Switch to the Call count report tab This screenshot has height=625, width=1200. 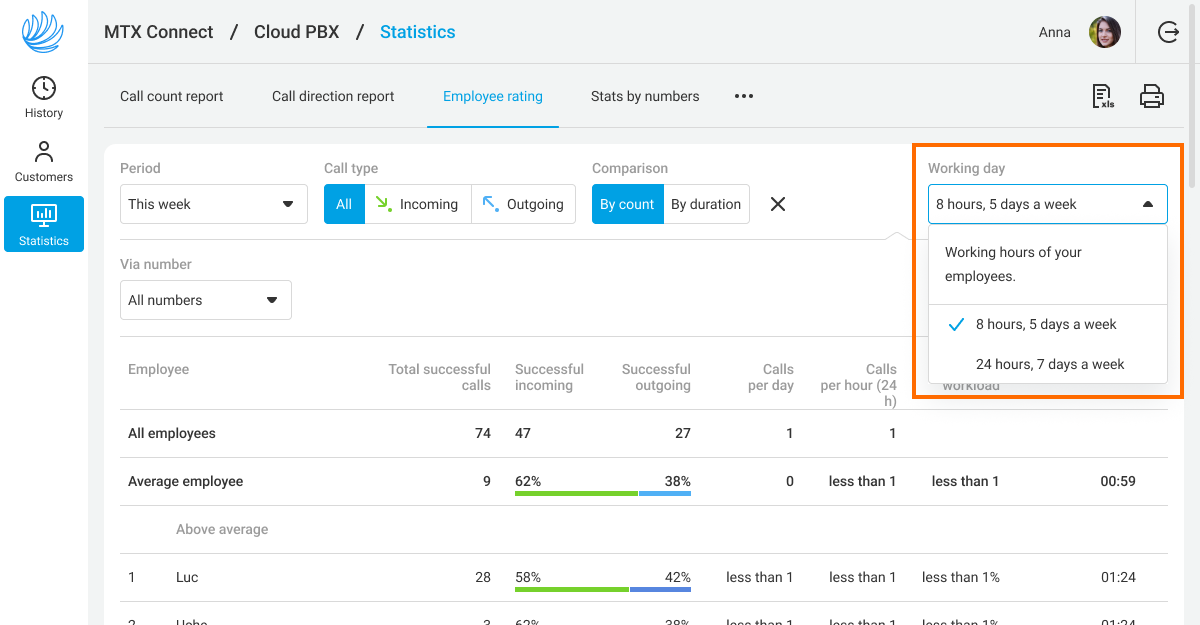pos(171,97)
